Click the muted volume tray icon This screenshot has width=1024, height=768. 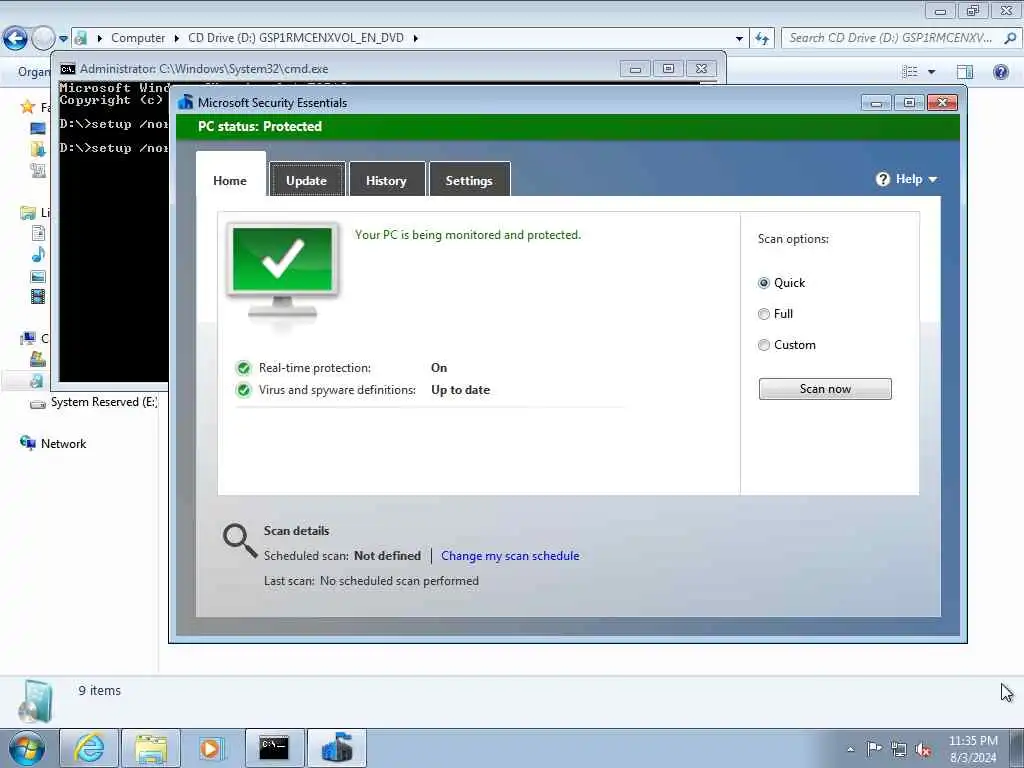(923, 750)
